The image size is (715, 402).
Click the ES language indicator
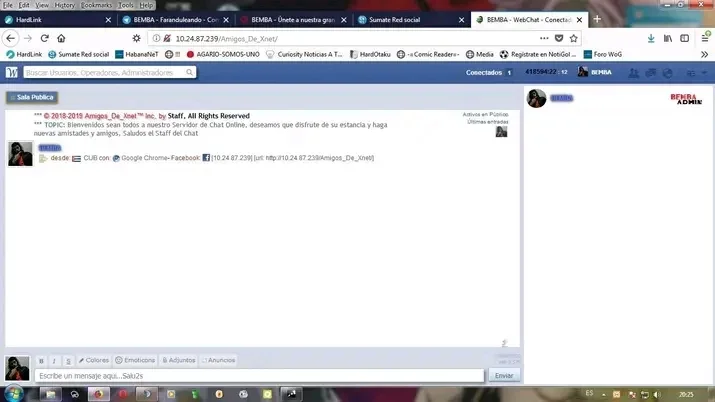tap(589, 393)
